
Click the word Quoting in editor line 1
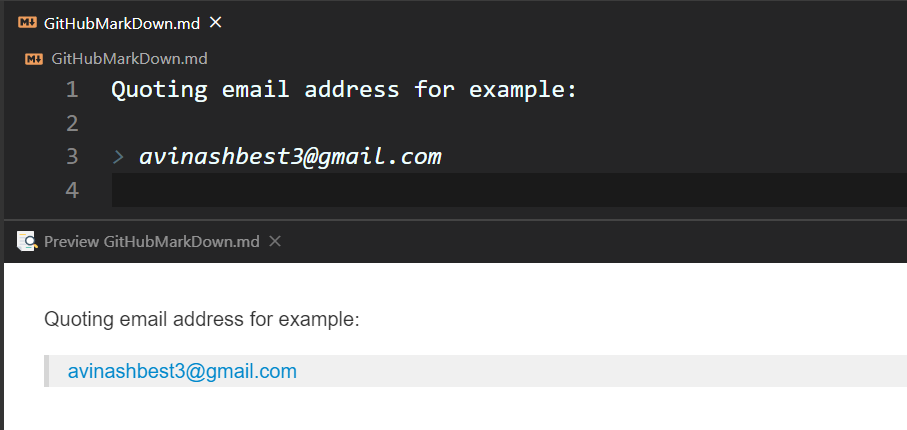[159, 90]
